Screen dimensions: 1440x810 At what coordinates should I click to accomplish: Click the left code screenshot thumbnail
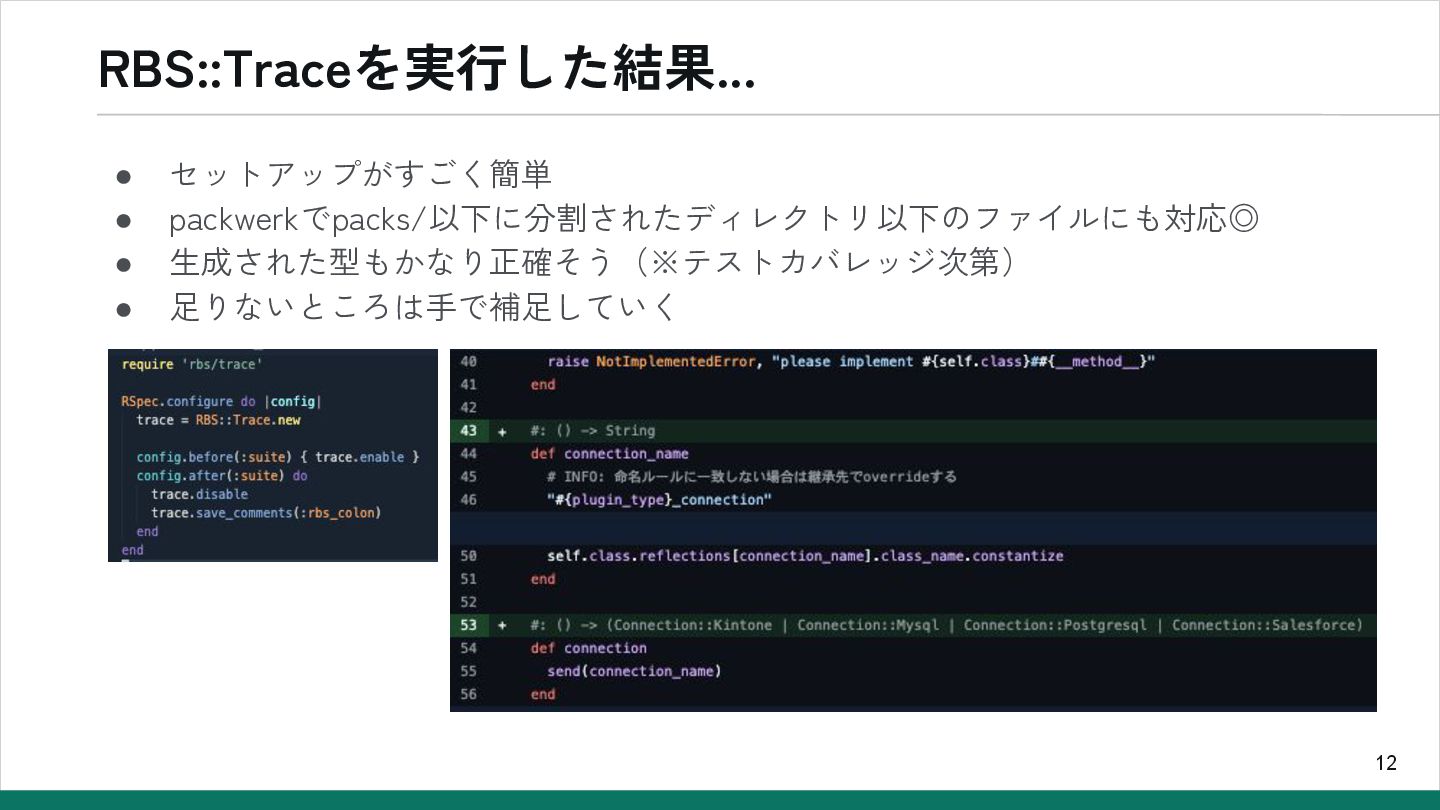point(273,455)
